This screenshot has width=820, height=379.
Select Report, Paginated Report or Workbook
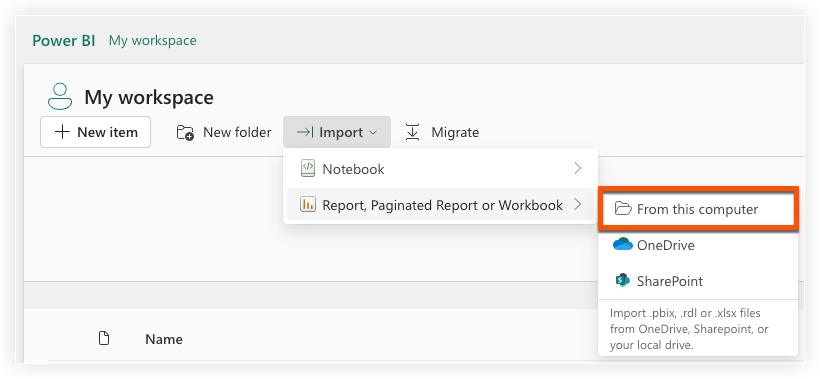click(440, 205)
